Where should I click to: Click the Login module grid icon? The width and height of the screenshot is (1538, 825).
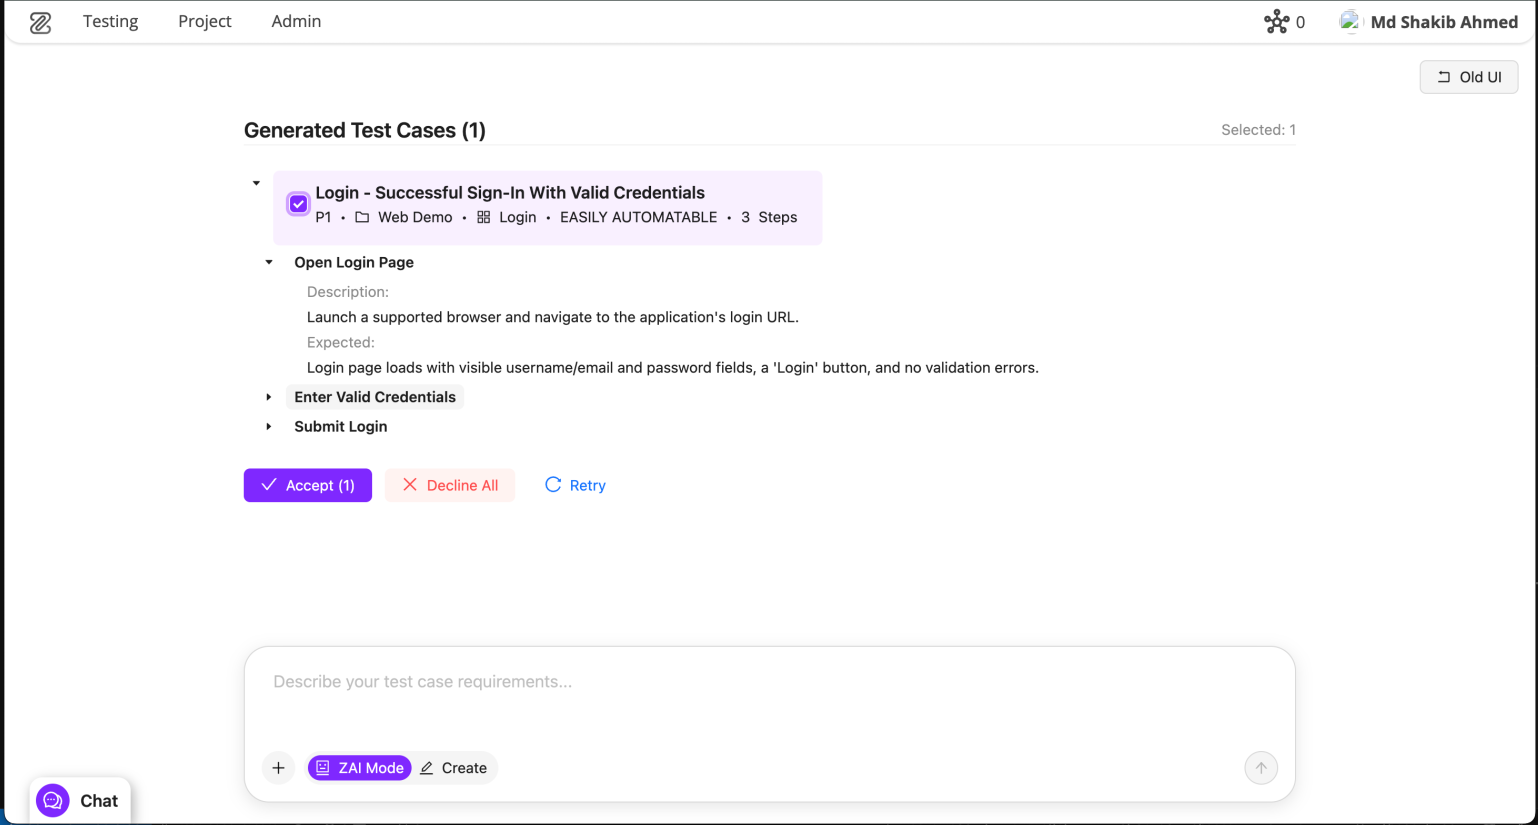pyautogui.click(x=484, y=217)
